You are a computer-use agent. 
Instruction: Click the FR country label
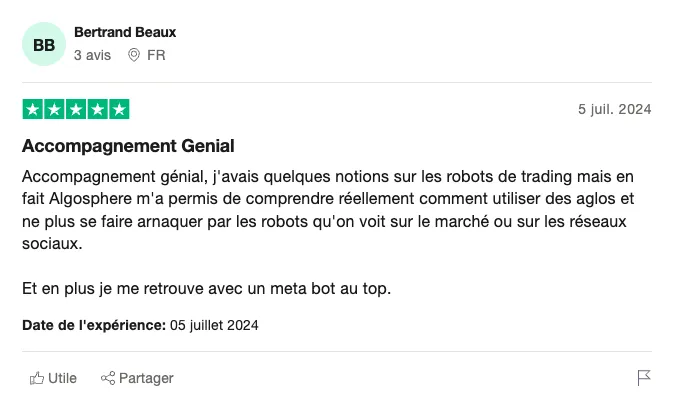click(156, 55)
